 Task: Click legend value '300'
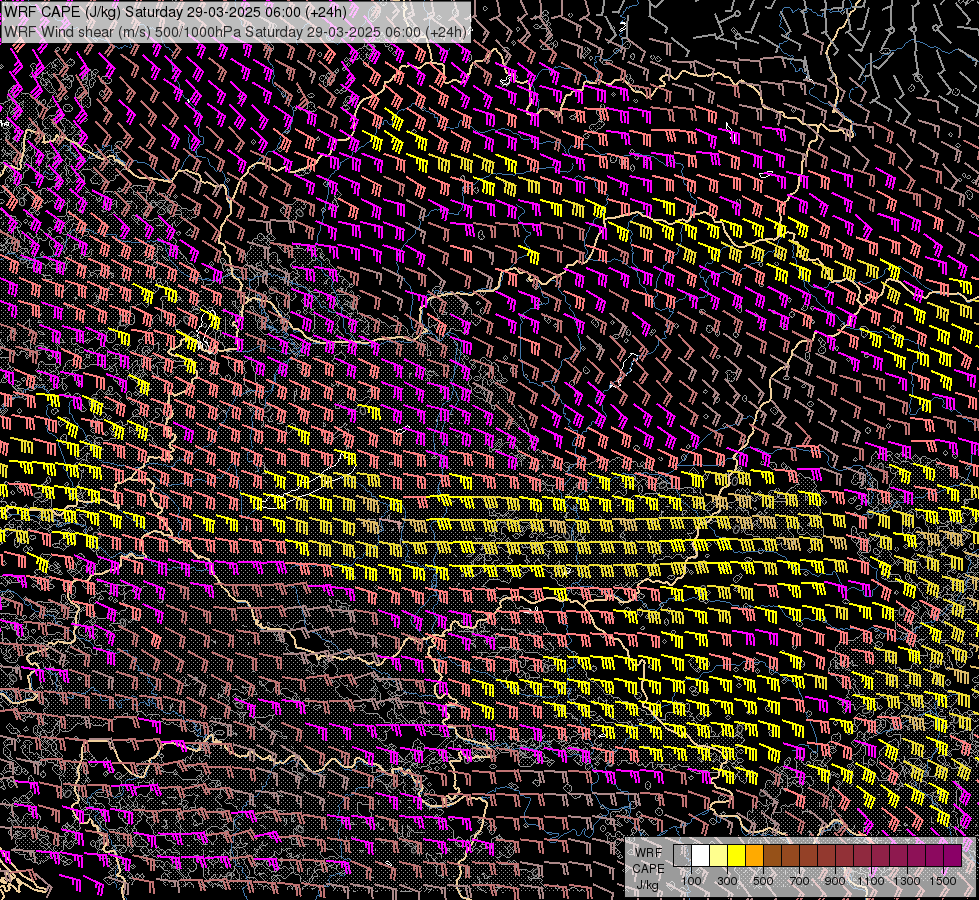tap(727, 881)
